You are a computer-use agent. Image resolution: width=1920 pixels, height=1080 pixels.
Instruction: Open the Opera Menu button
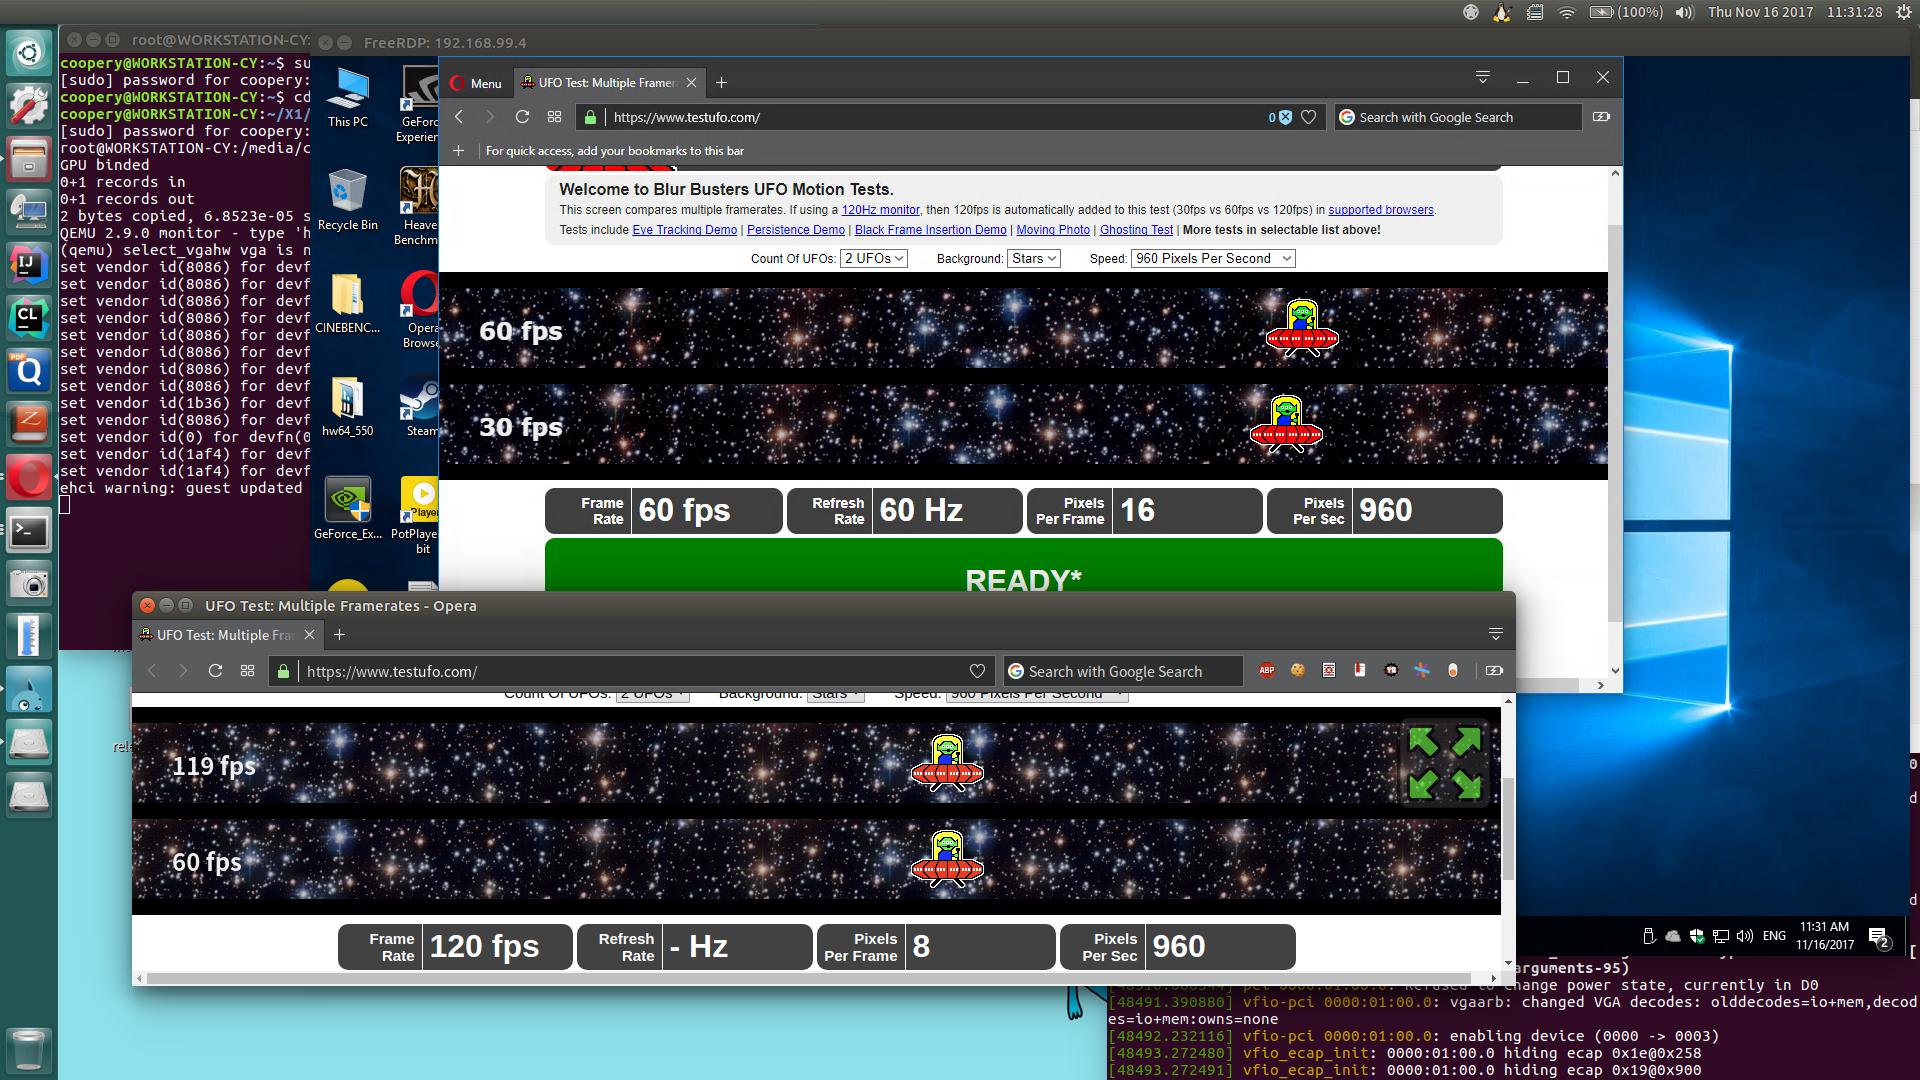476,83
